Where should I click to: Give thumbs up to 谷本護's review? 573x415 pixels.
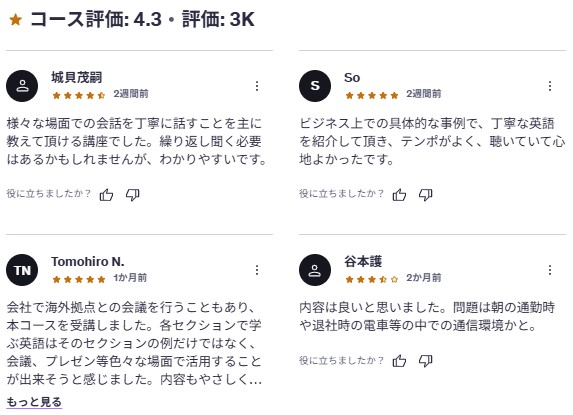(399, 361)
